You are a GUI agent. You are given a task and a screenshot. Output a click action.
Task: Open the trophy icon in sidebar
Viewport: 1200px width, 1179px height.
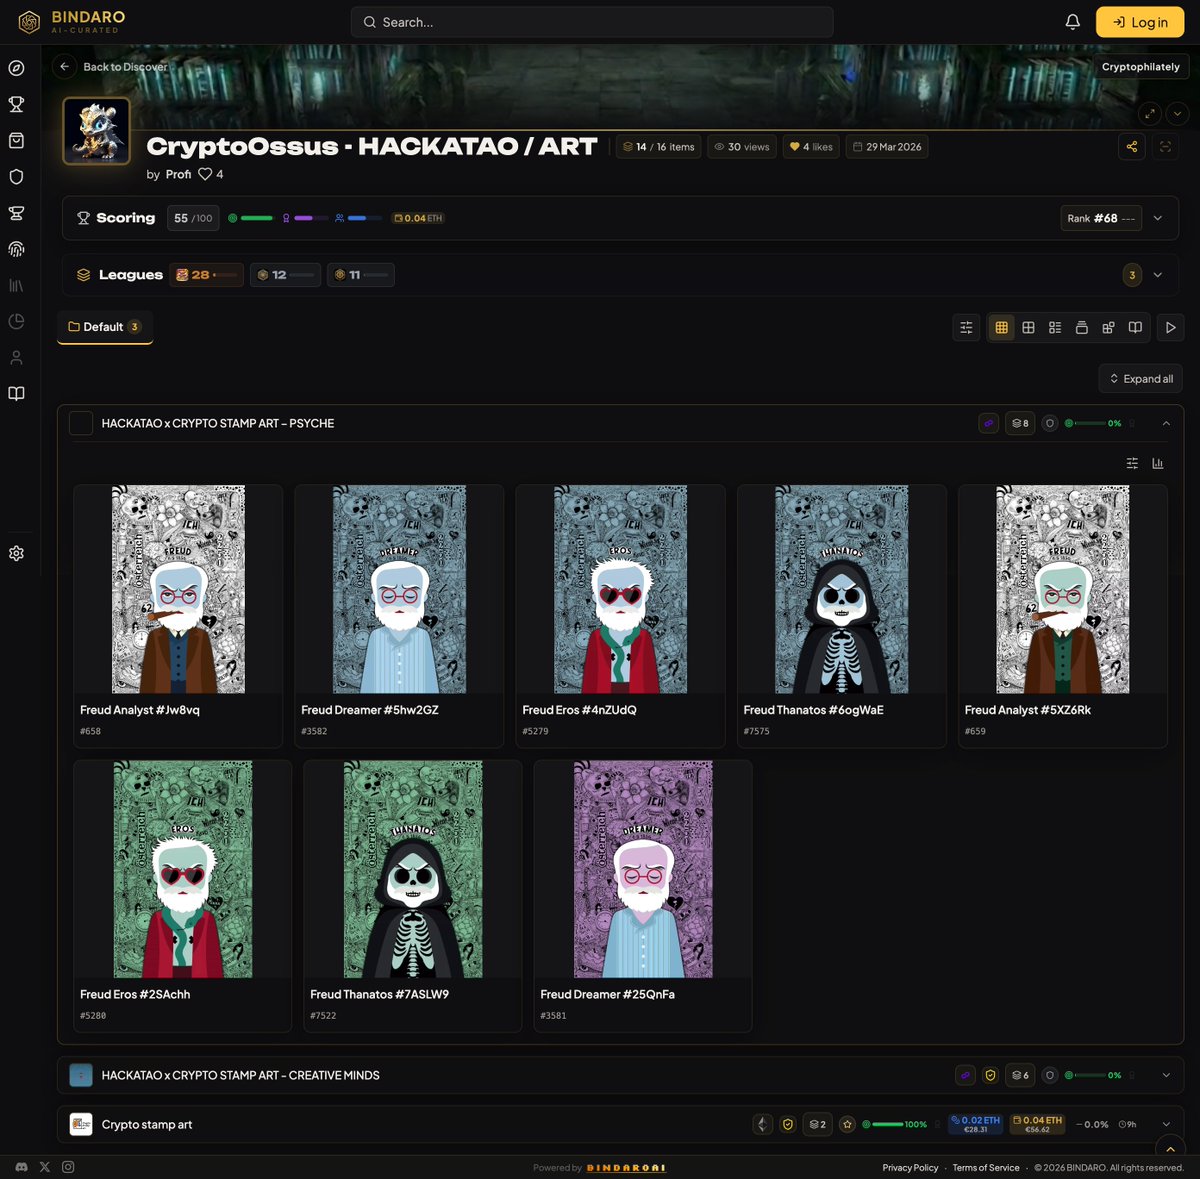click(16, 104)
